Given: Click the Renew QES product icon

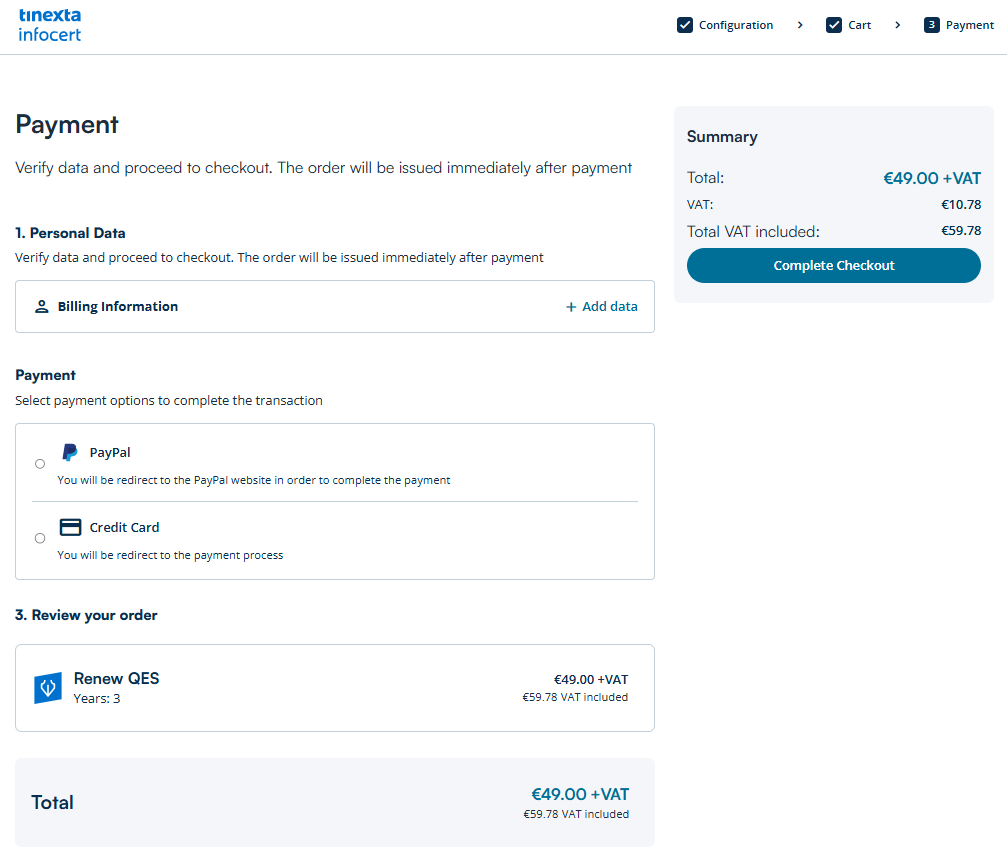Looking at the screenshot, I should click(48, 688).
